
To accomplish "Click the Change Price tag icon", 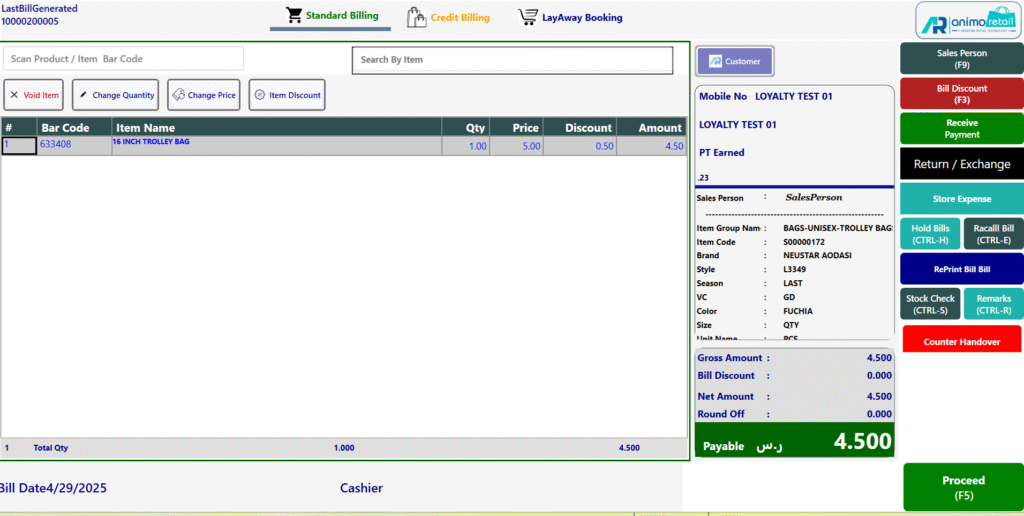I will coord(178,95).
